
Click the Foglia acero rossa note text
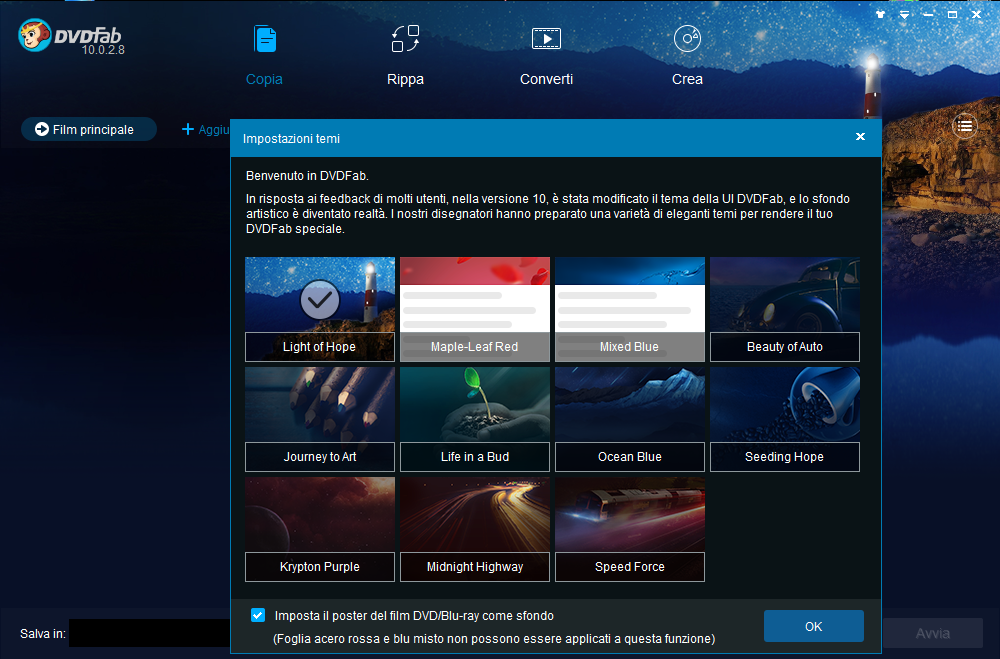[494, 639]
